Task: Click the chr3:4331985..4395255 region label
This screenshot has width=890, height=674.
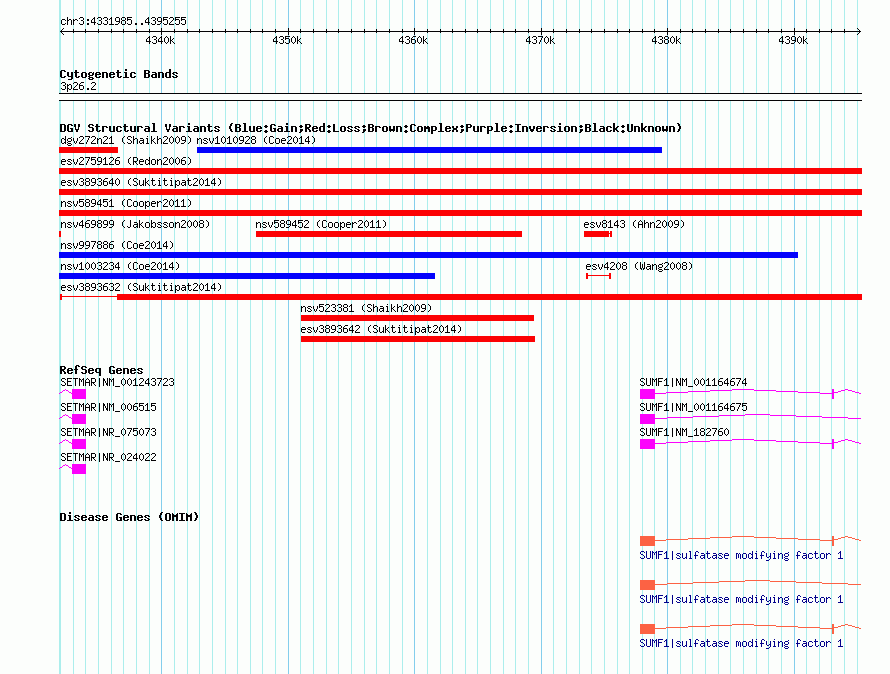Action: tap(123, 21)
